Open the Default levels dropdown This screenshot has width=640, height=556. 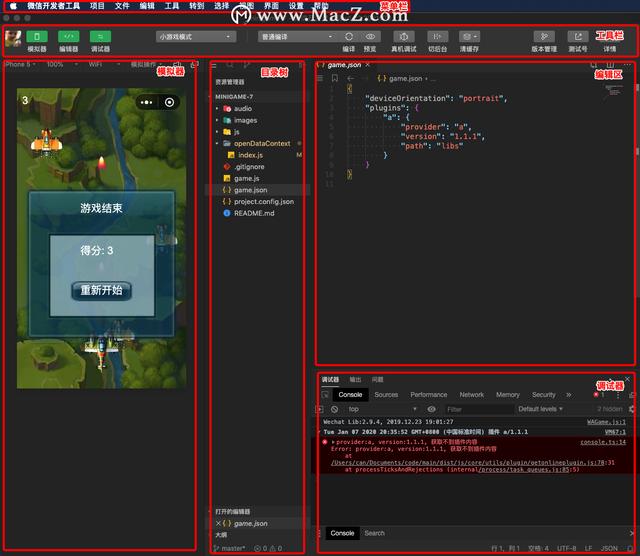[540, 409]
